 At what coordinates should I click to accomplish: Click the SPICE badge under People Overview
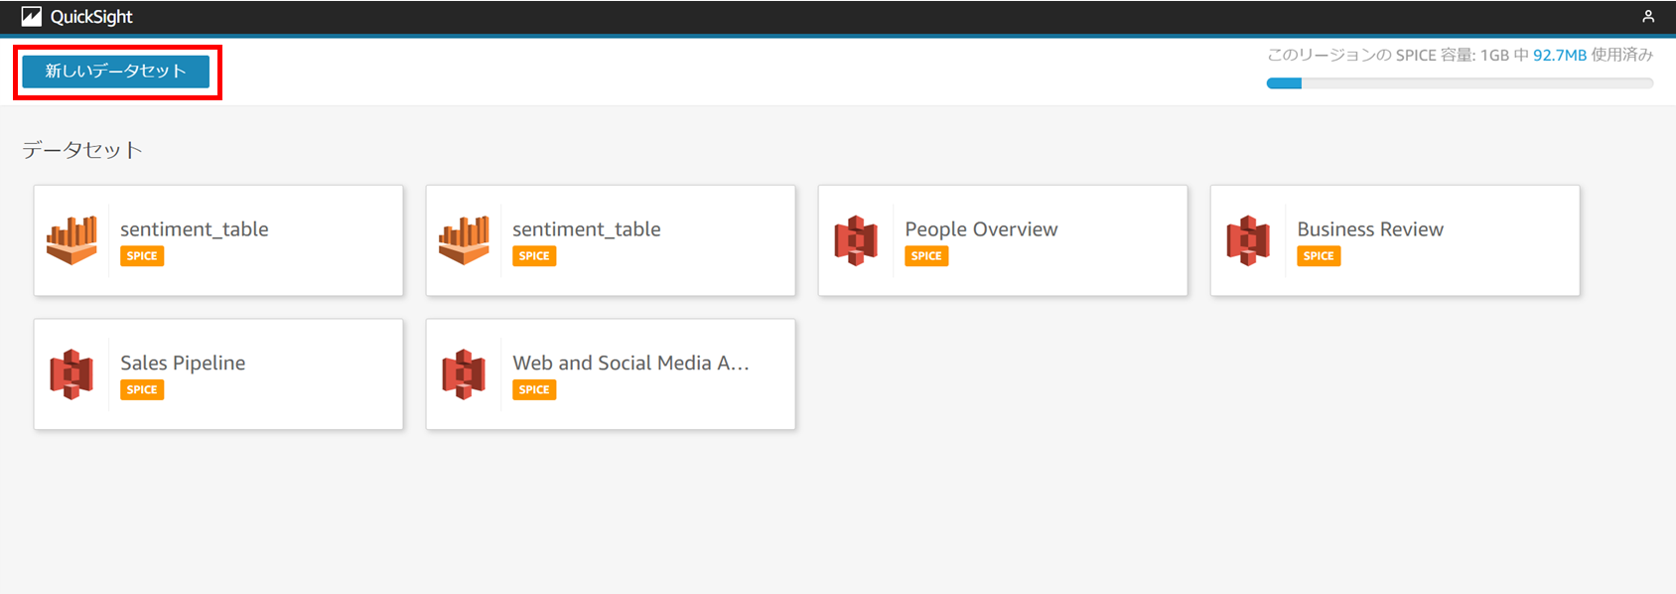[x=926, y=256]
